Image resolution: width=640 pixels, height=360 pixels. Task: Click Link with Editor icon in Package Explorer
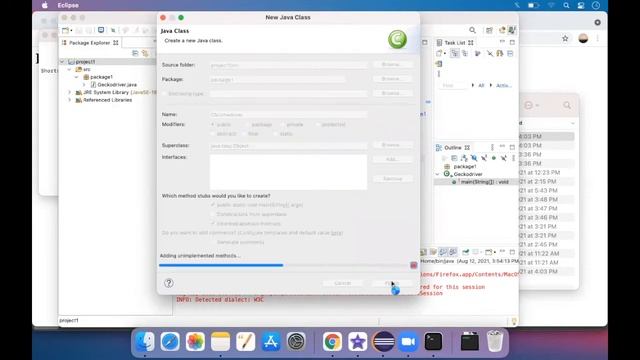(145, 53)
